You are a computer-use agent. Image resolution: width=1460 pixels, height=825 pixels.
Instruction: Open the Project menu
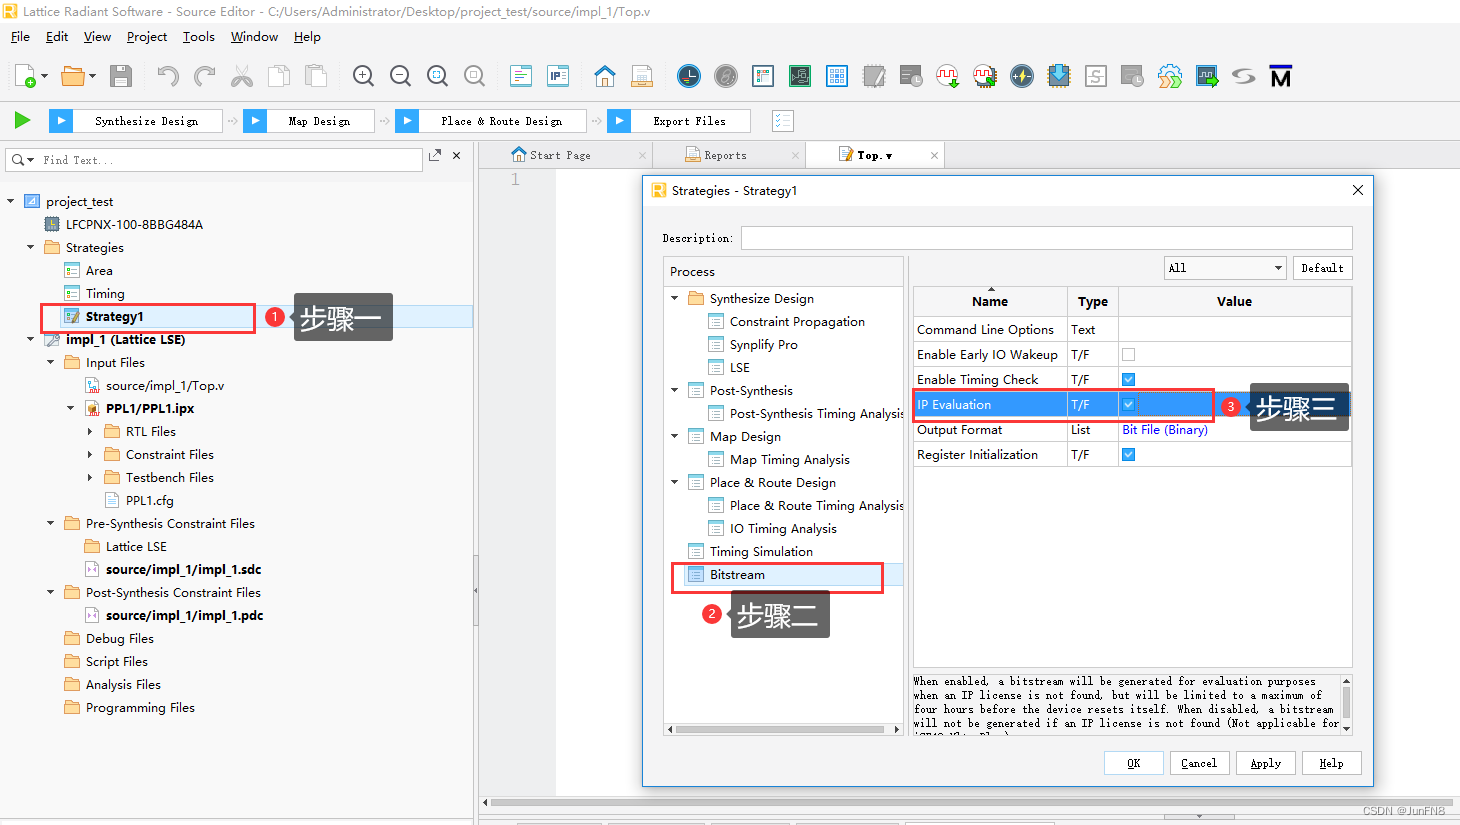[147, 37]
